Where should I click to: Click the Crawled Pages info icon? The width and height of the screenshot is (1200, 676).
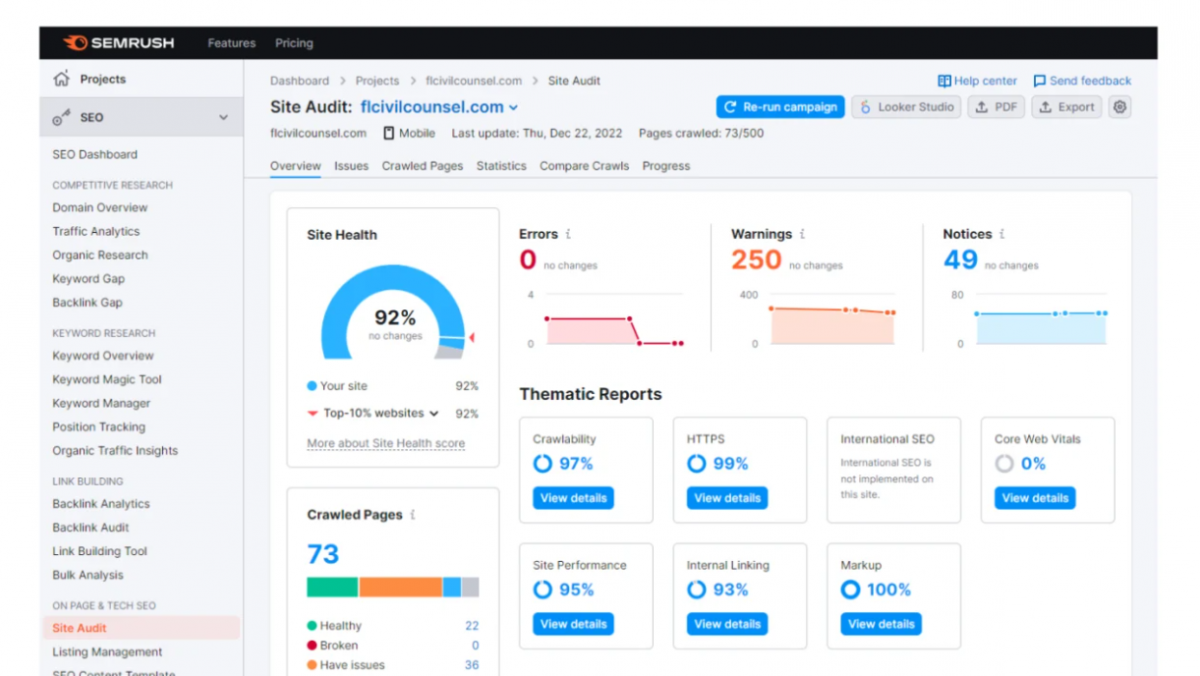pos(412,515)
